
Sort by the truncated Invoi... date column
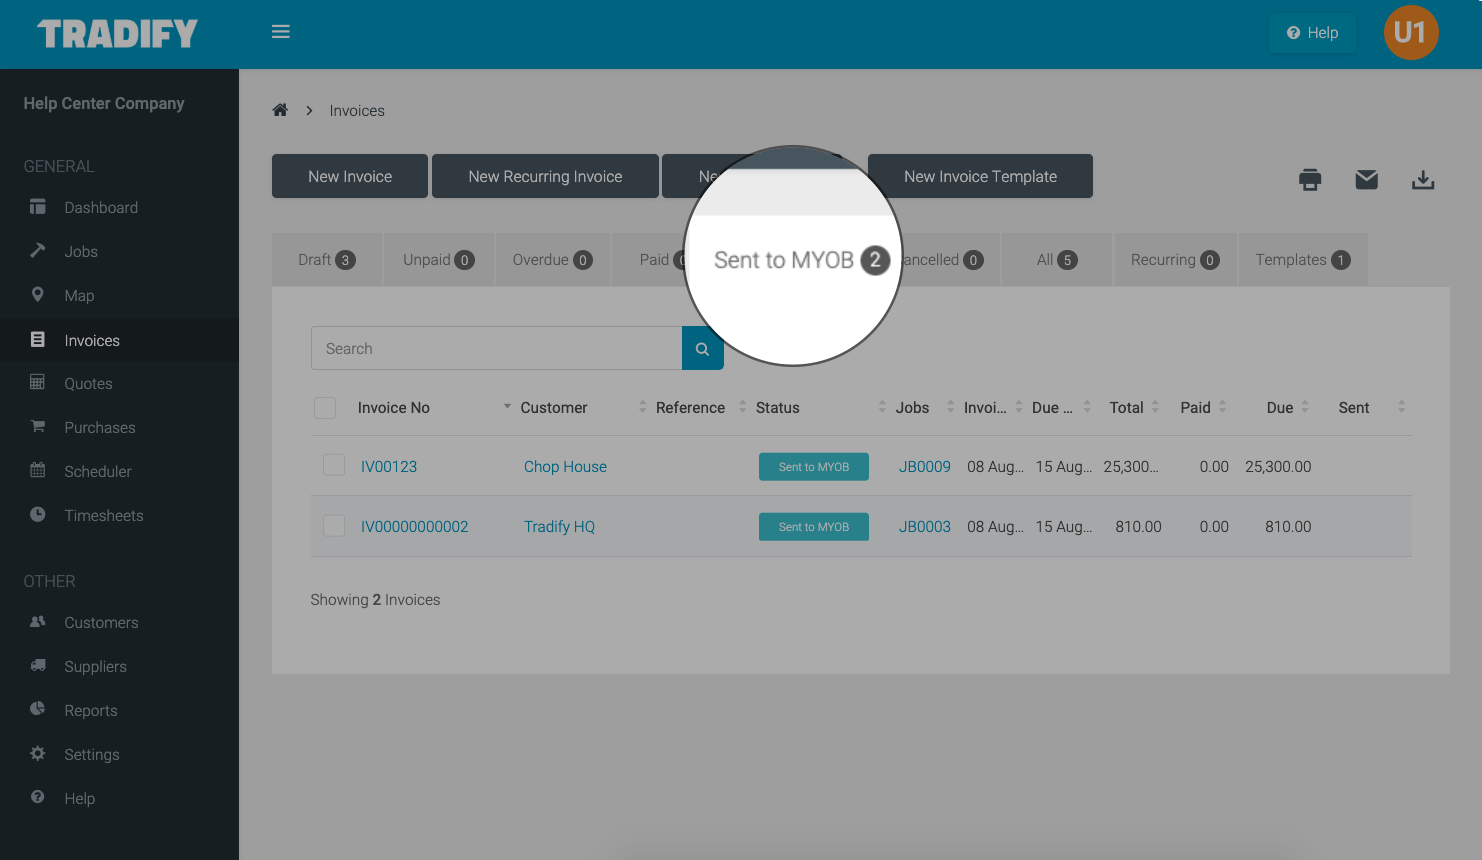pyautogui.click(x=985, y=408)
